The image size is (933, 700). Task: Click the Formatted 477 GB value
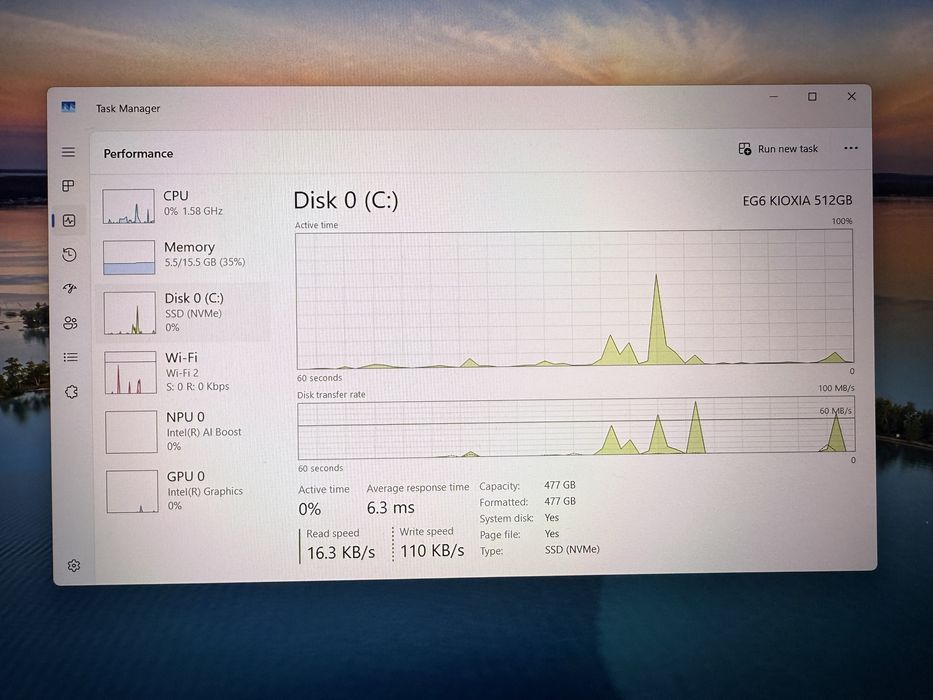[560, 501]
